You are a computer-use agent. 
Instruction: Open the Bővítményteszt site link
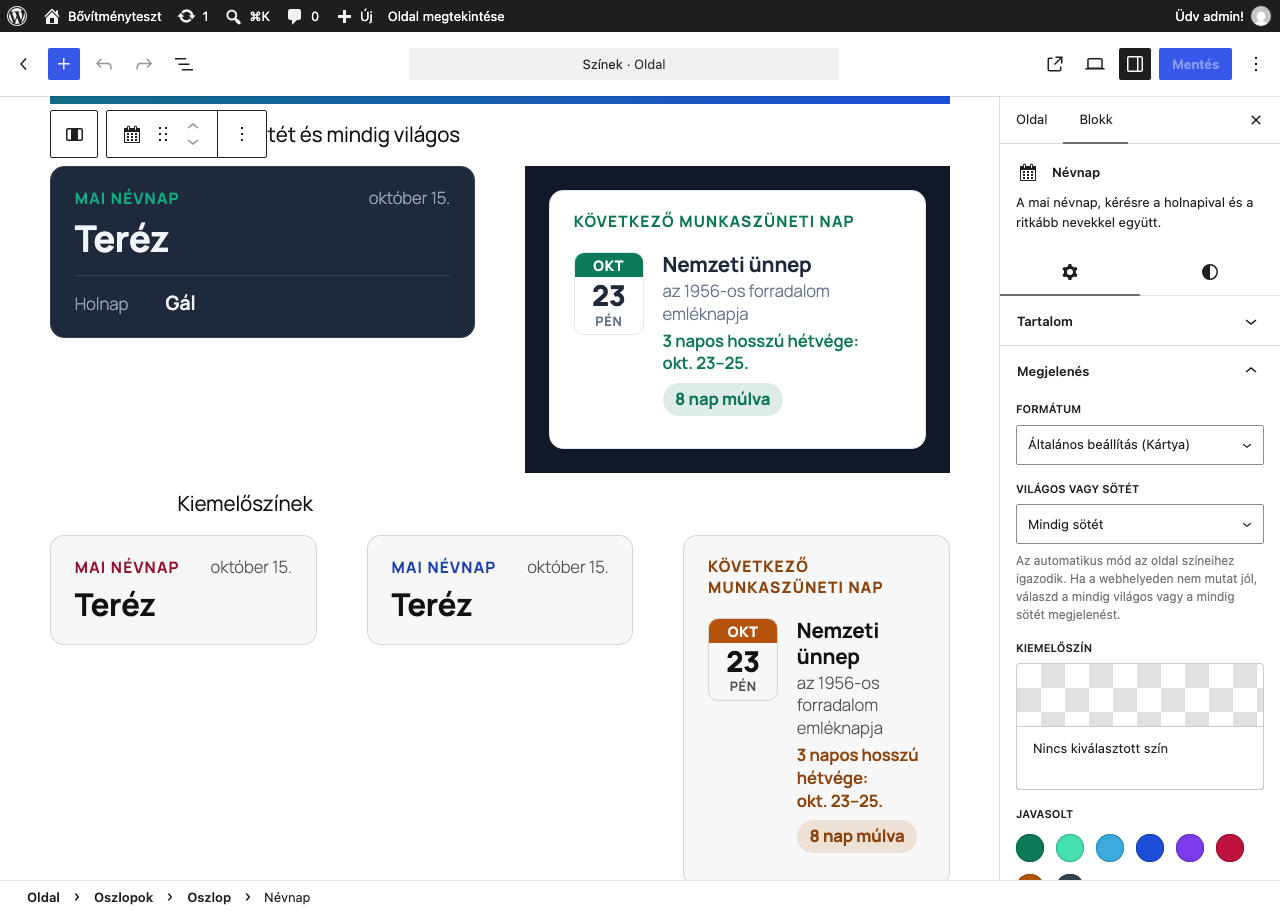(101, 16)
